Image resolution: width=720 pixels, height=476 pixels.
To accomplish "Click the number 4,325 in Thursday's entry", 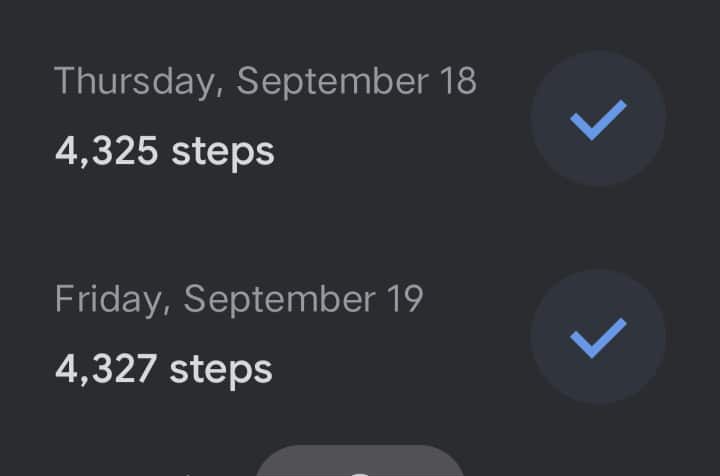I will point(106,151).
